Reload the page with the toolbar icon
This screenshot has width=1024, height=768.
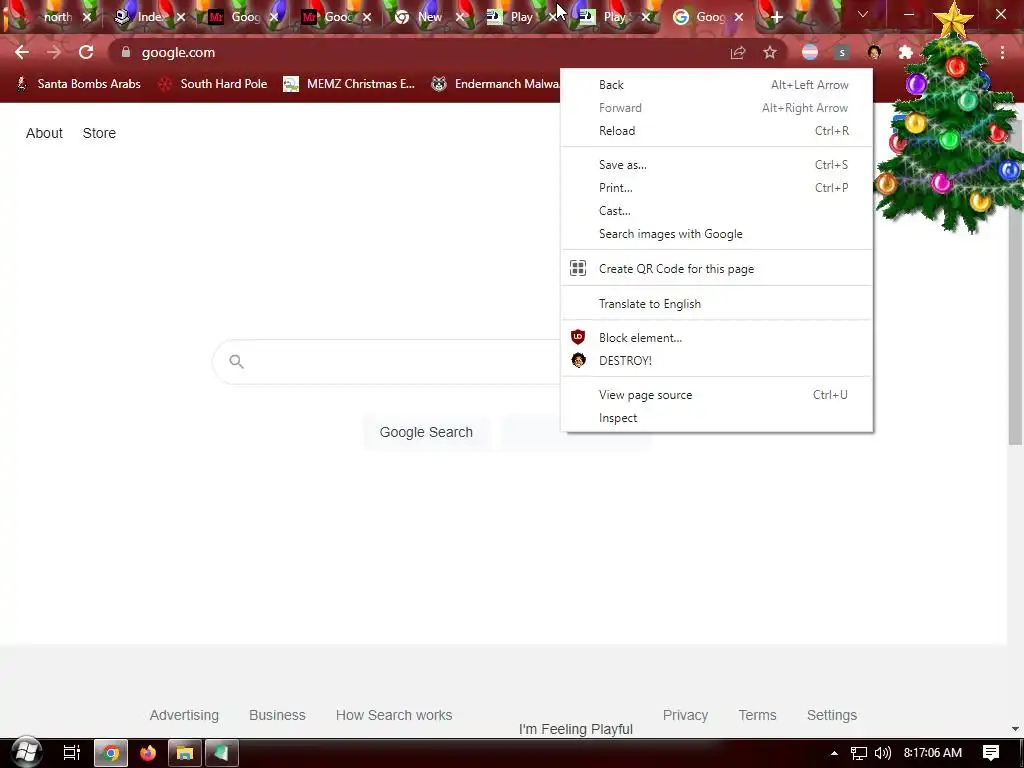[86, 52]
